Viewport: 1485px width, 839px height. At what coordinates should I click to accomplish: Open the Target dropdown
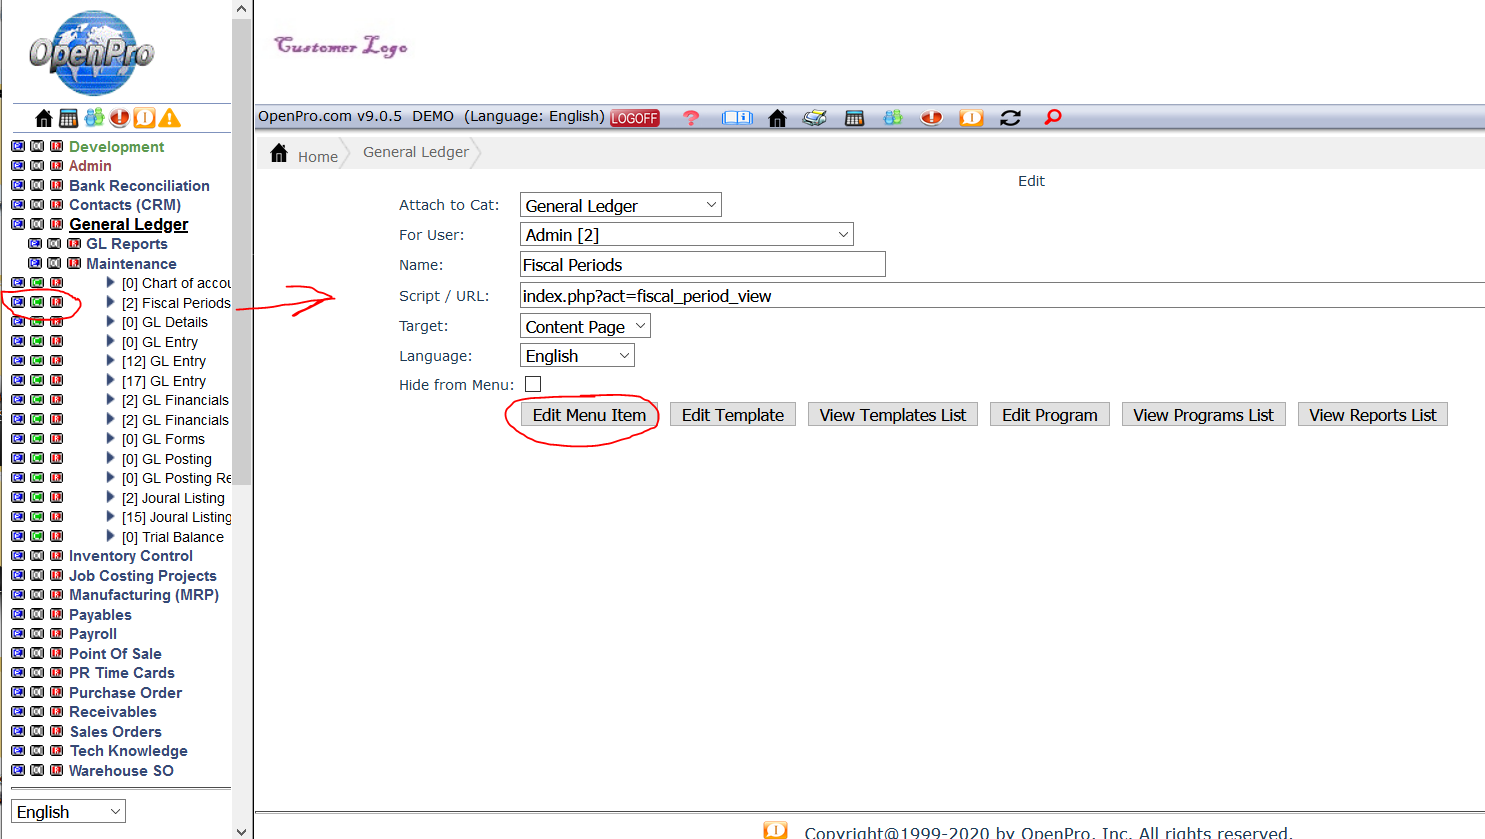(585, 326)
